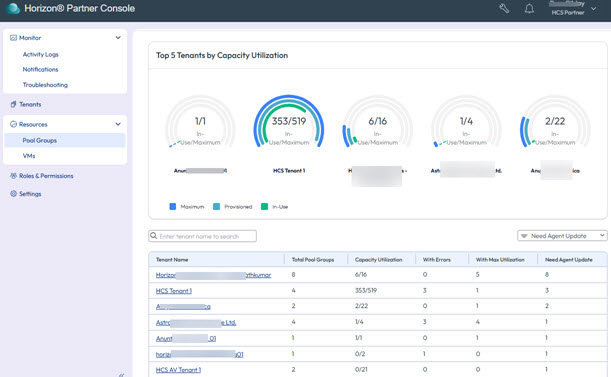
Task: Sort by With Max Utilization column
Action: pos(500,260)
